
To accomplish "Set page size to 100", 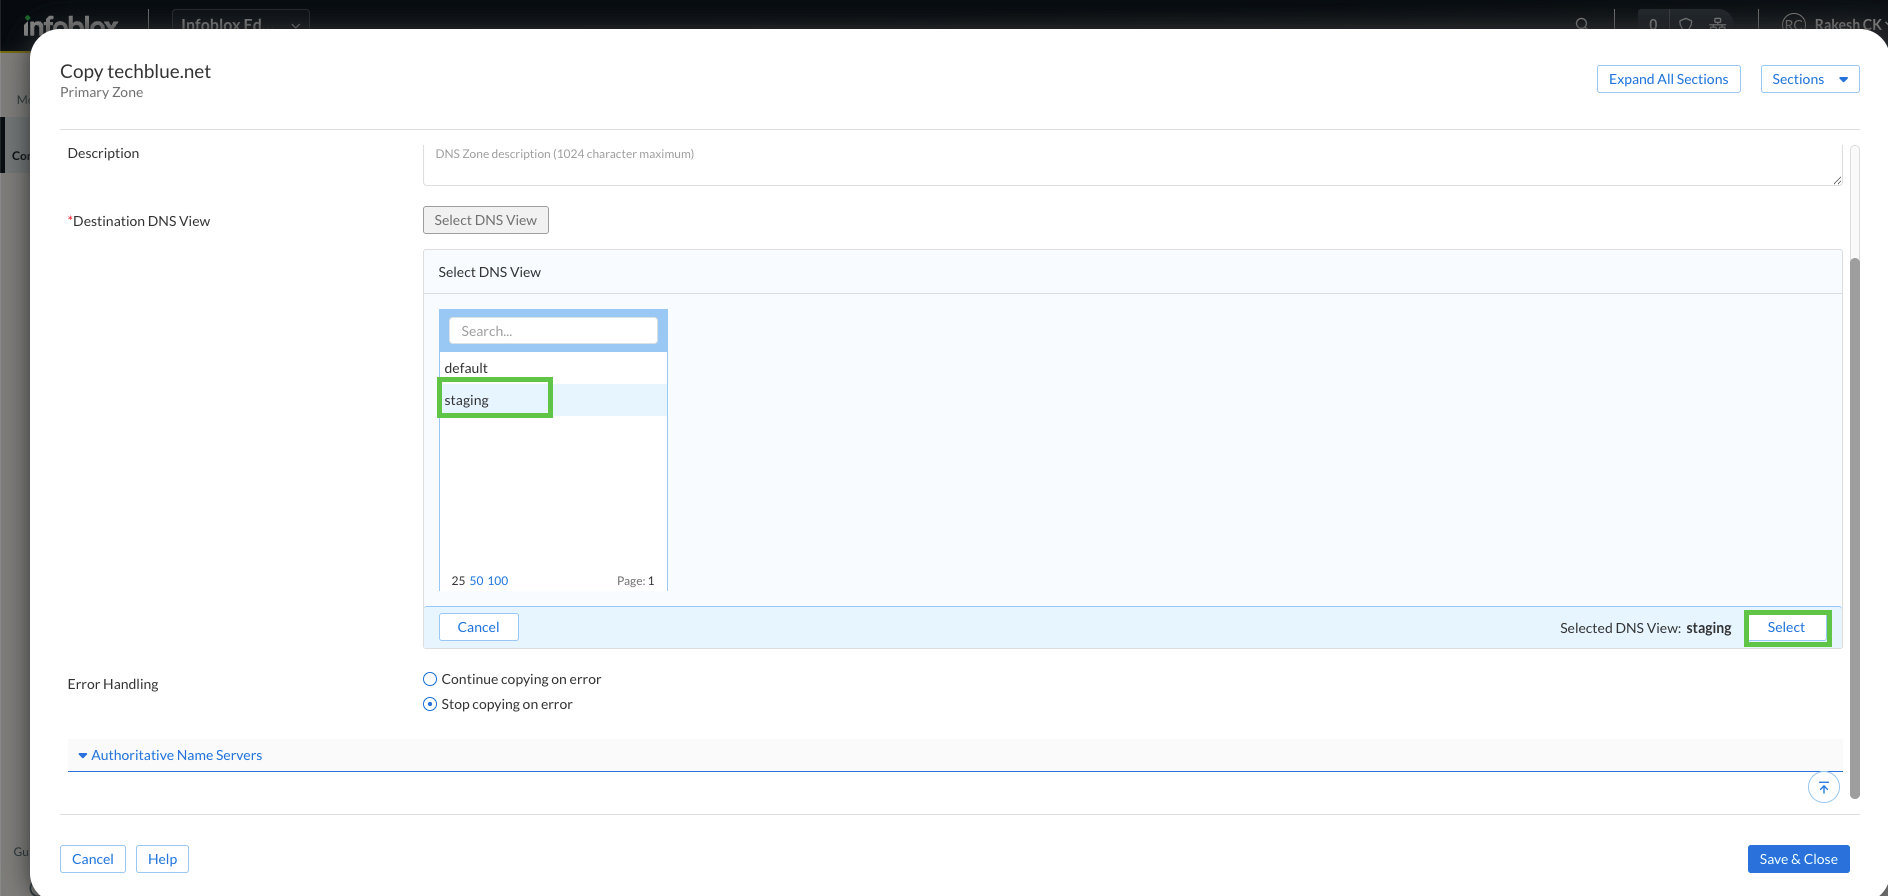I will (x=498, y=581).
